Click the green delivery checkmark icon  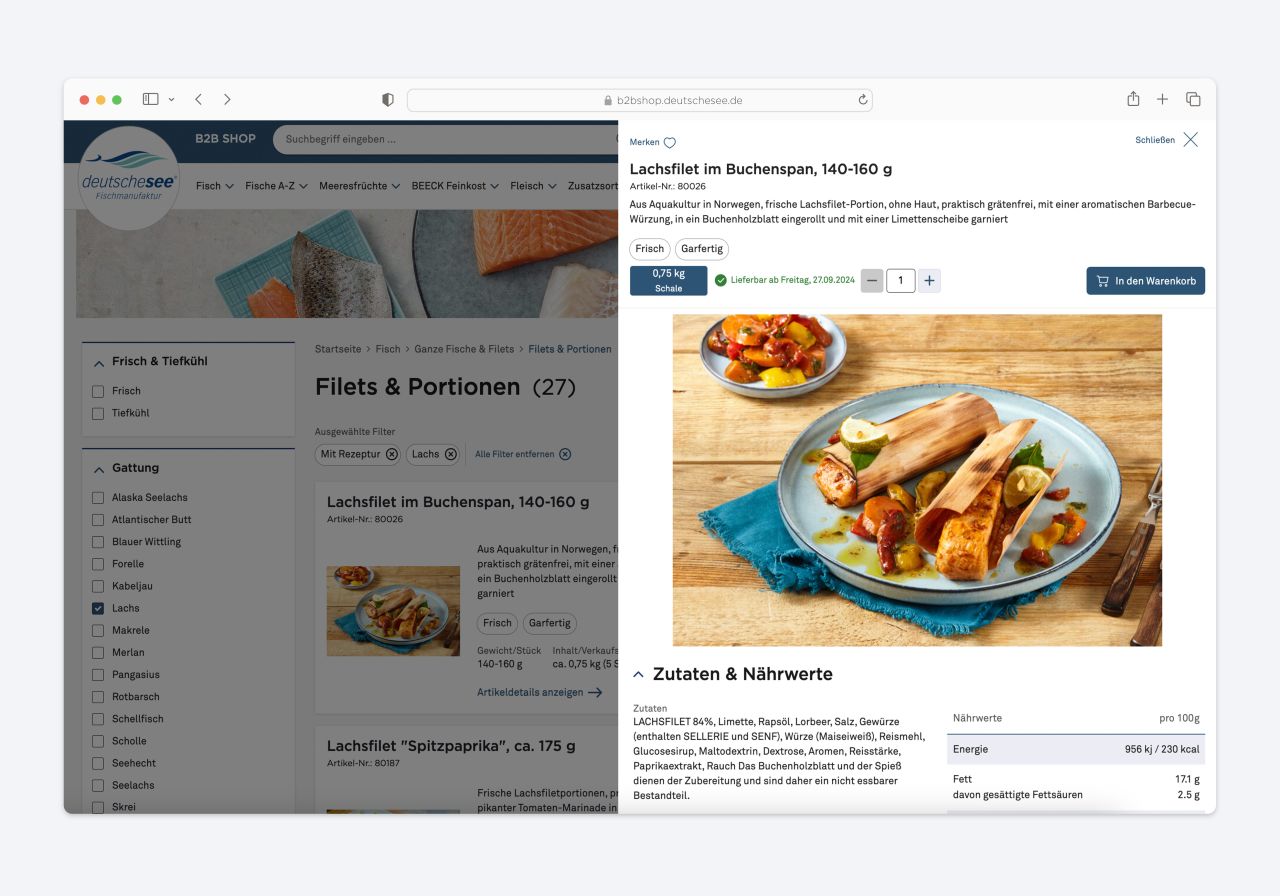coord(720,281)
